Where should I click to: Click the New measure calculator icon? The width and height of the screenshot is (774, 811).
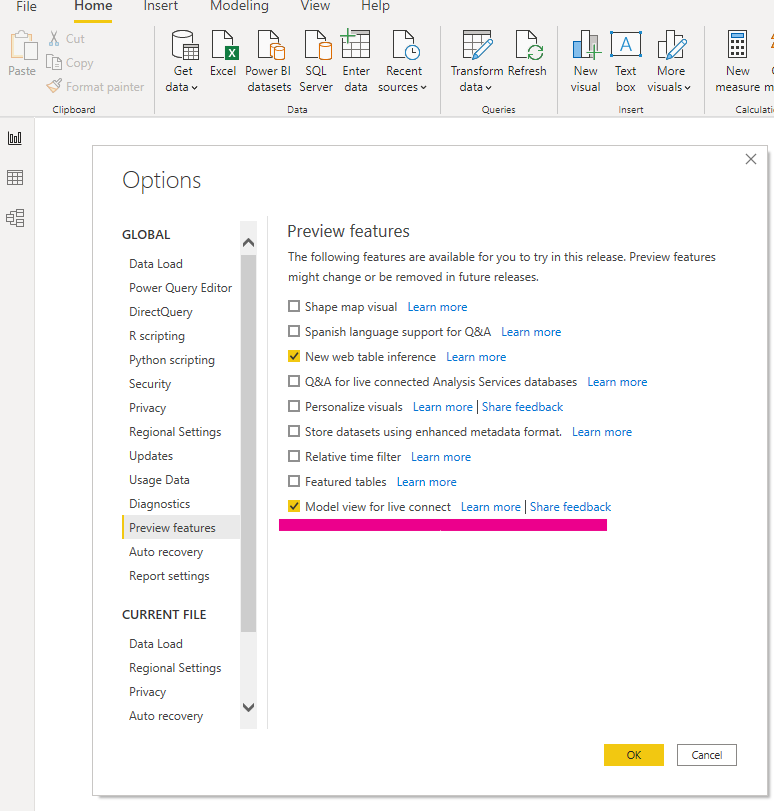(737, 44)
